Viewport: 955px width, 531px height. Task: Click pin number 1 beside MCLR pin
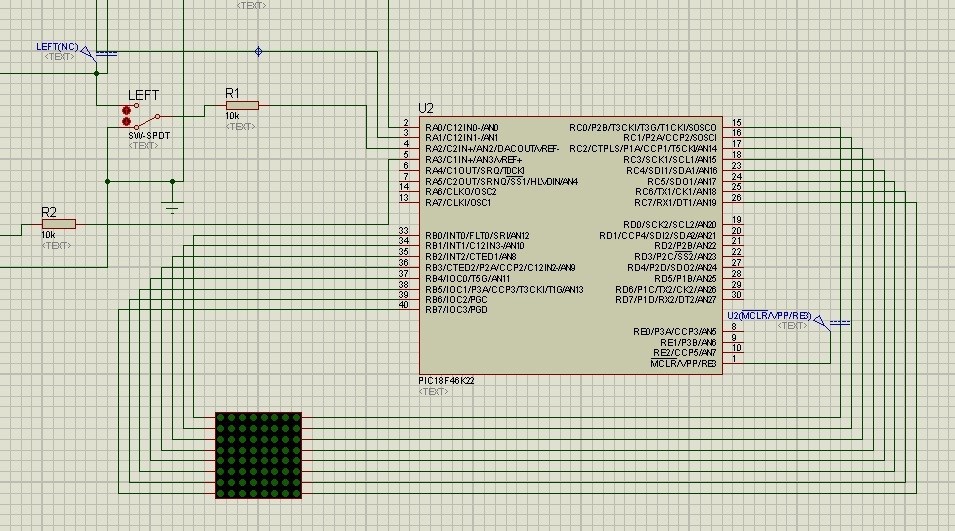pyautogui.click(x=735, y=359)
